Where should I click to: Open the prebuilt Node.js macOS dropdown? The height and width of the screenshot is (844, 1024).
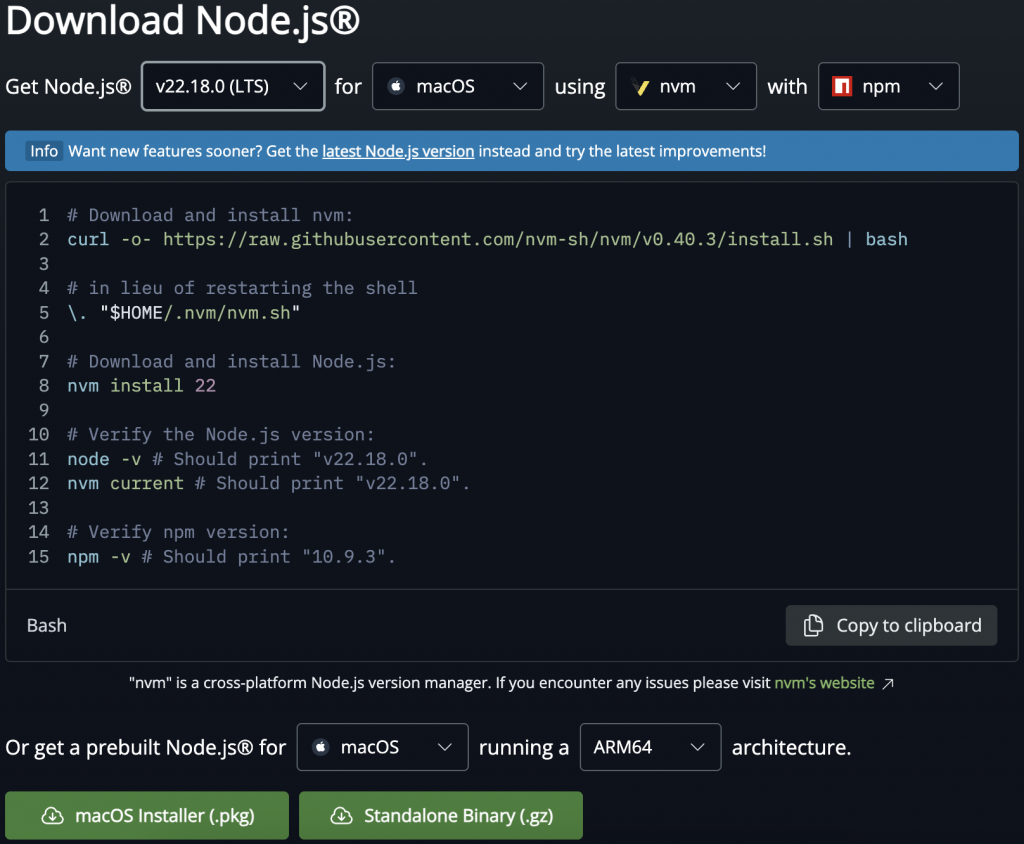(383, 747)
